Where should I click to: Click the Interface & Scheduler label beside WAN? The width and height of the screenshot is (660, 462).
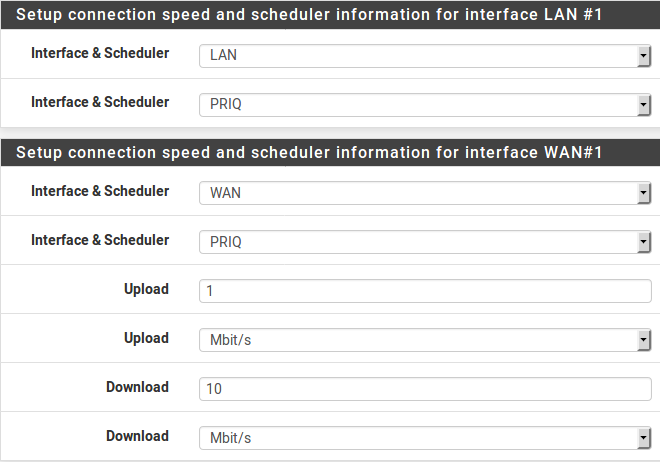(100, 191)
